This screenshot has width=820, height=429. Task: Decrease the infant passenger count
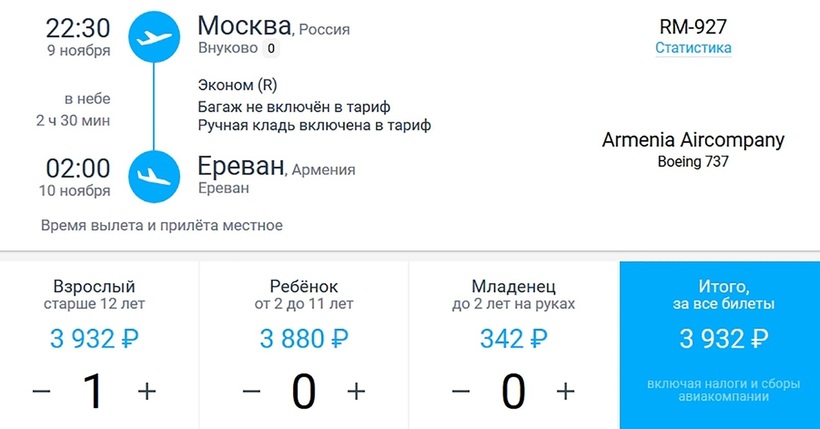pyautogui.click(x=461, y=391)
